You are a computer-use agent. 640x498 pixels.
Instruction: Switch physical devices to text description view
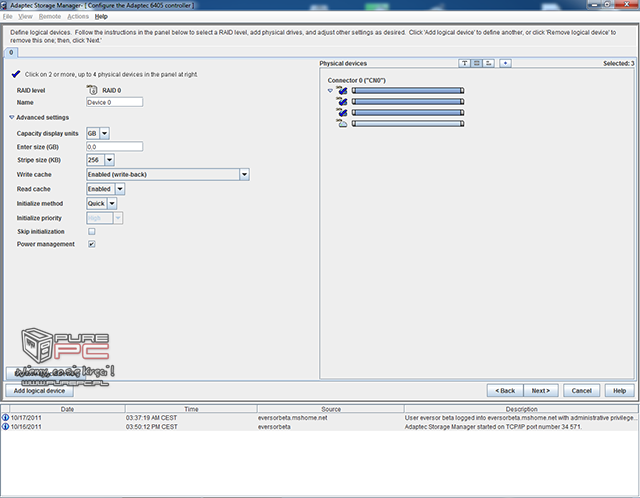point(464,63)
